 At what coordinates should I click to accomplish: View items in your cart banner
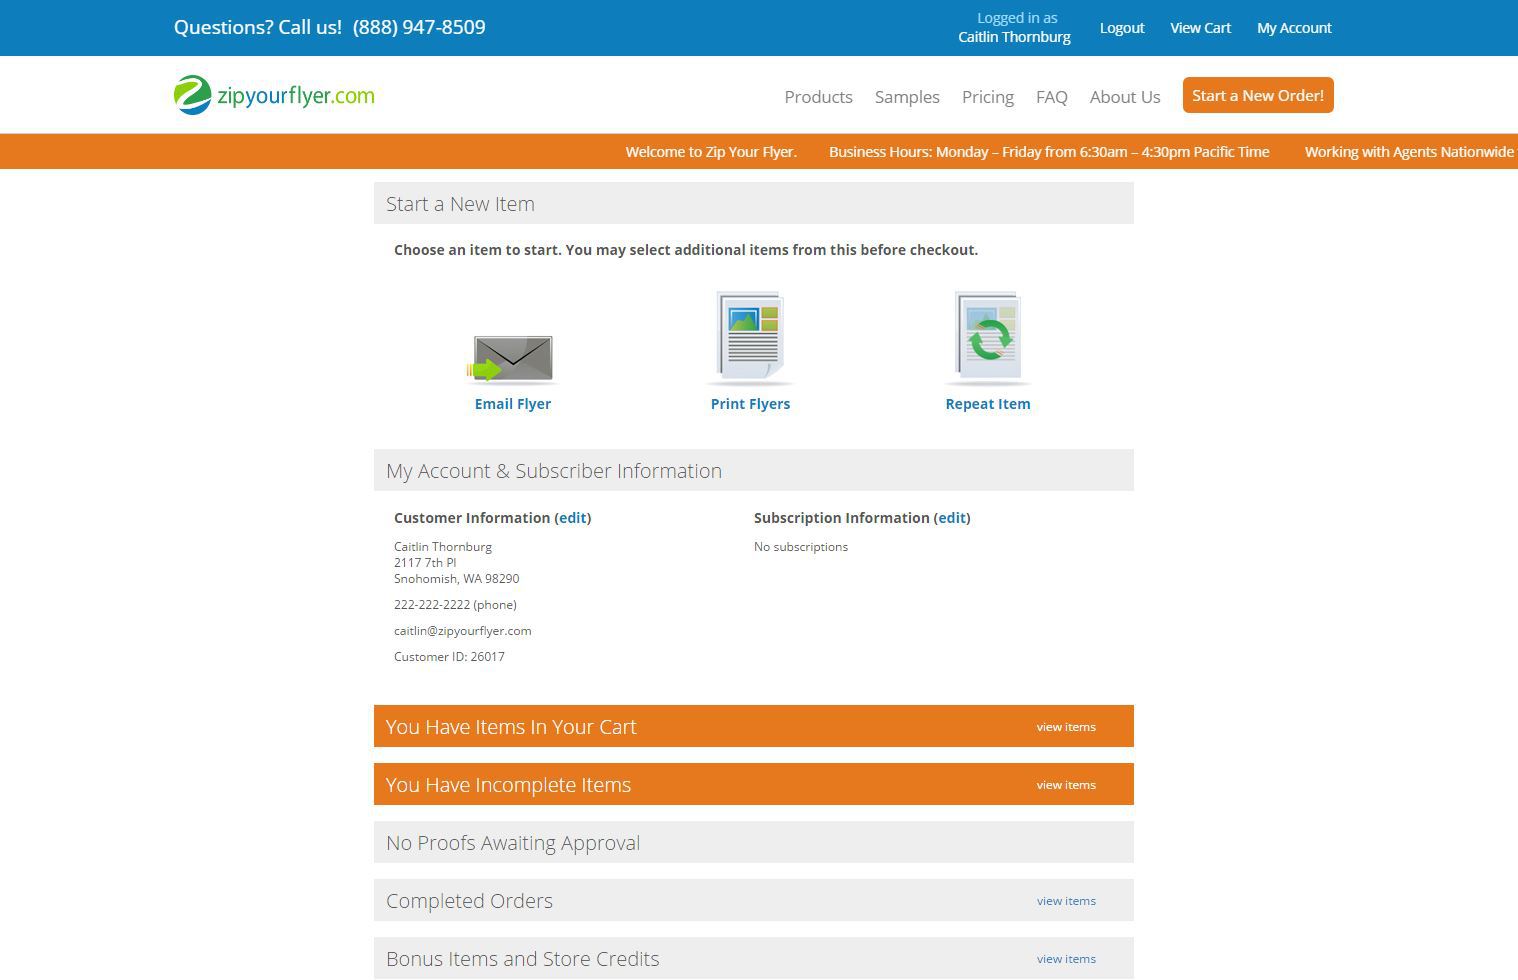click(1065, 727)
